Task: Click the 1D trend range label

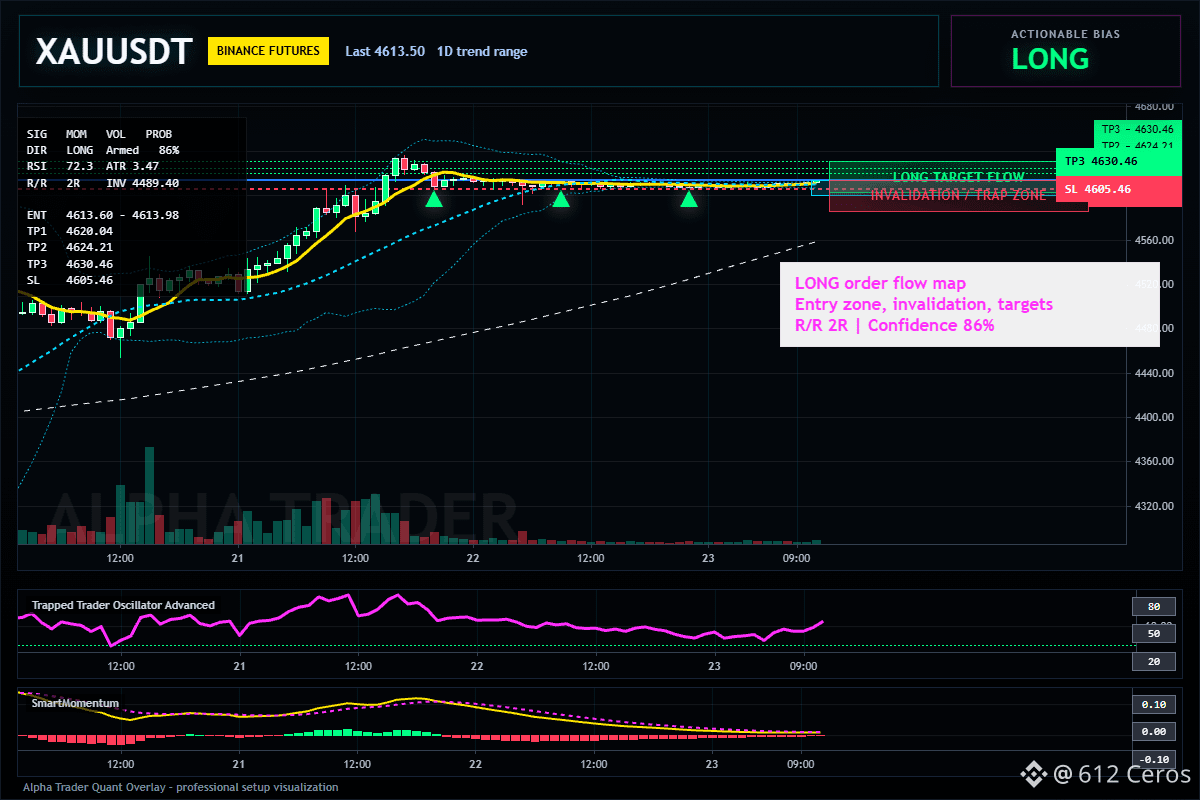Action: 482,51
